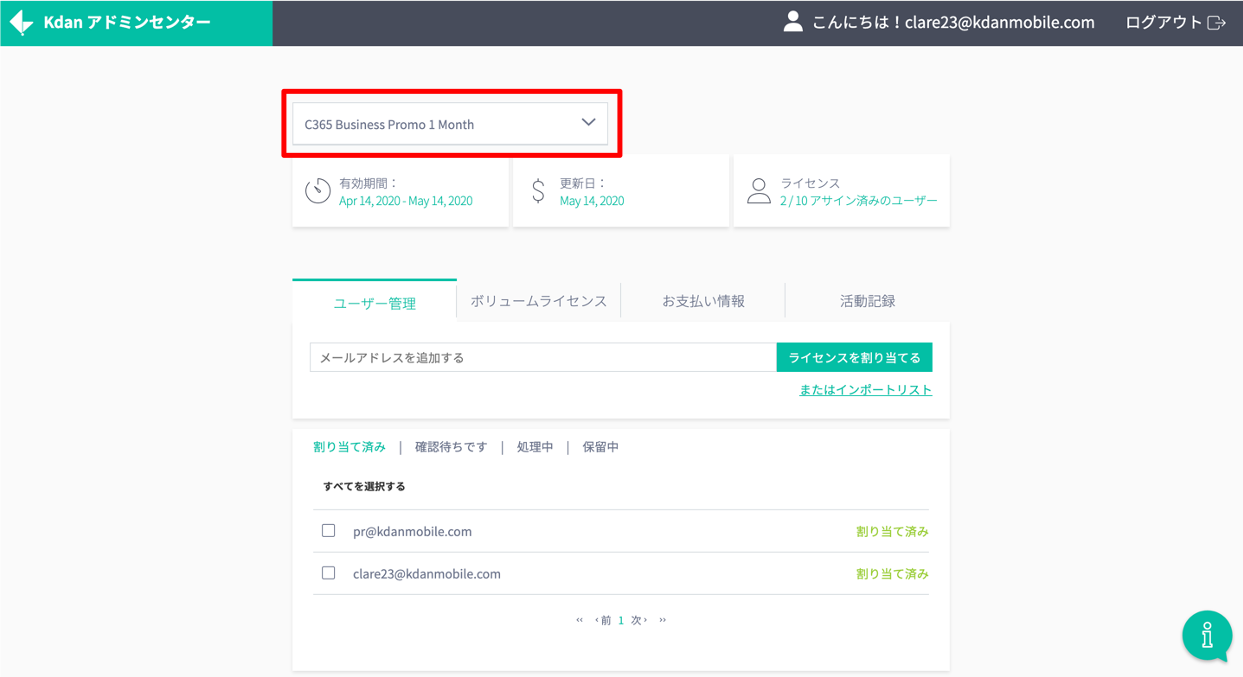Select page 1 in pagination
The width and height of the screenshot is (1243, 677).
pyautogui.click(x=621, y=620)
